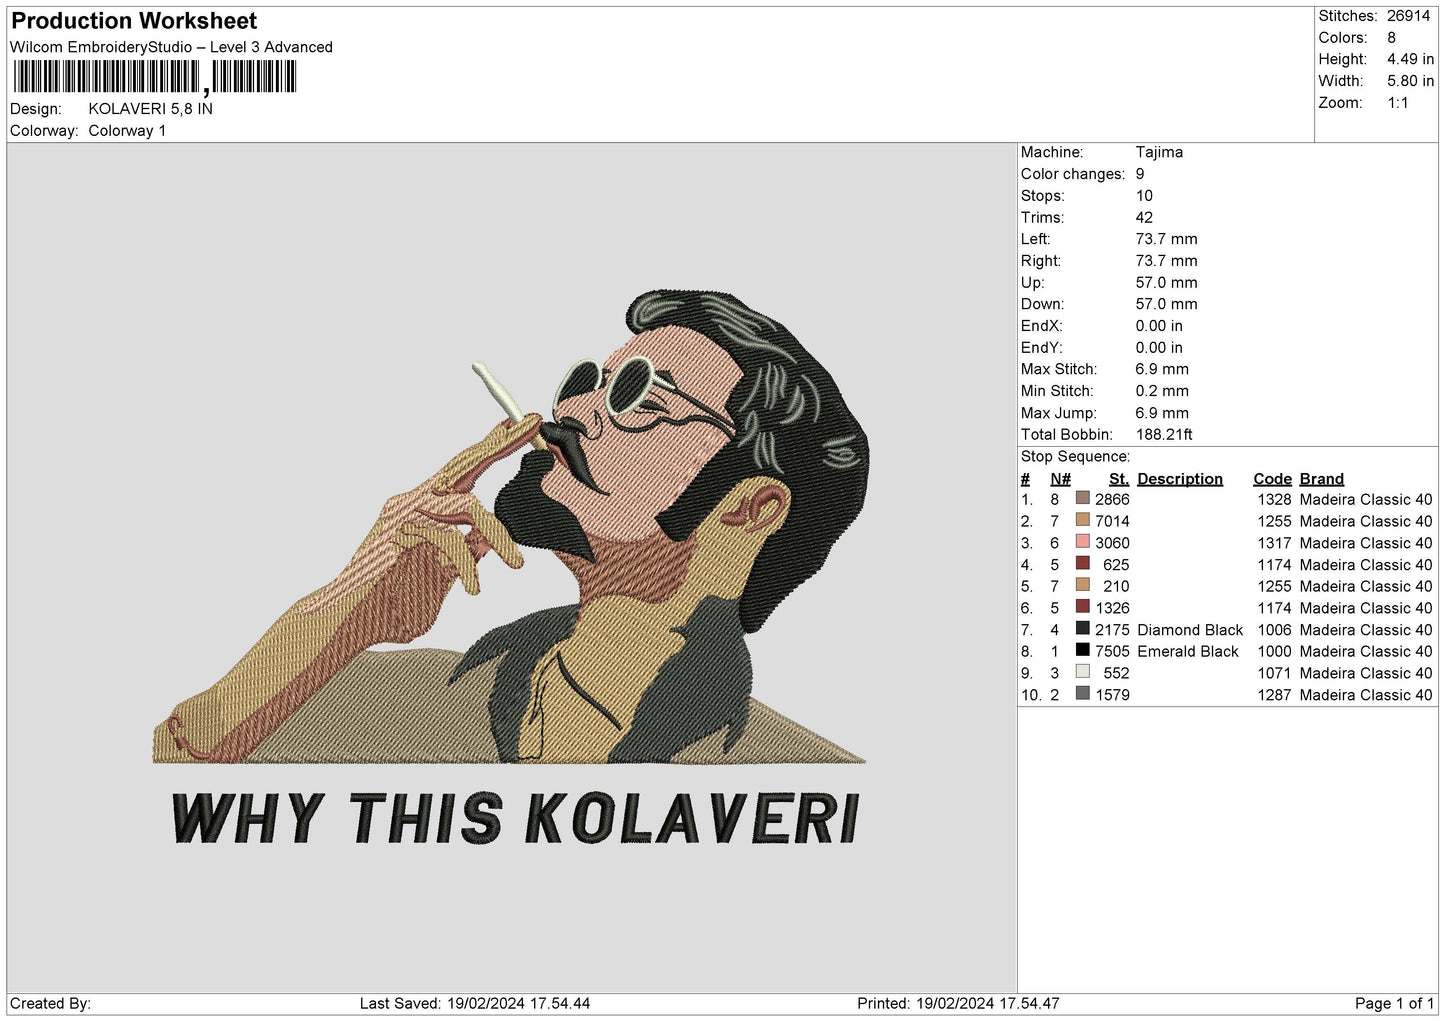Click the stop 9 off-white color swatch
Viewport: 1445px width, 1021px height.
1082,672
